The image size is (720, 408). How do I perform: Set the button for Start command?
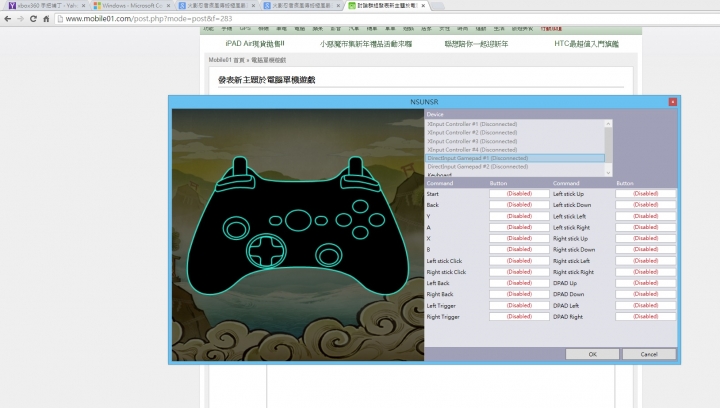[519, 194]
